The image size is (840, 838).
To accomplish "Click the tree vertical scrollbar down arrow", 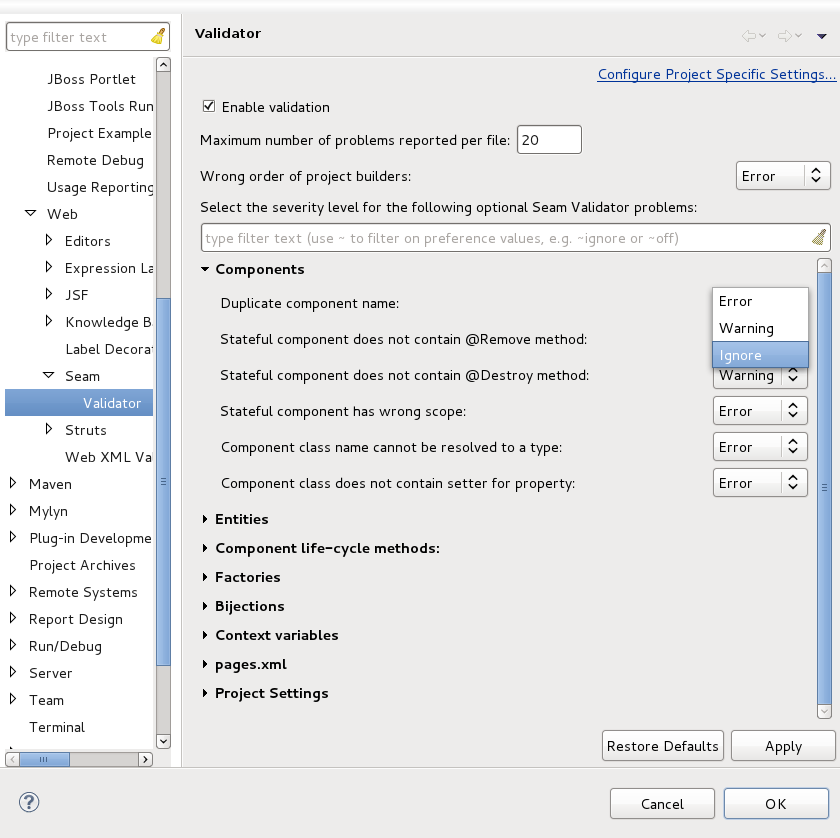I will pyautogui.click(x=163, y=741).
